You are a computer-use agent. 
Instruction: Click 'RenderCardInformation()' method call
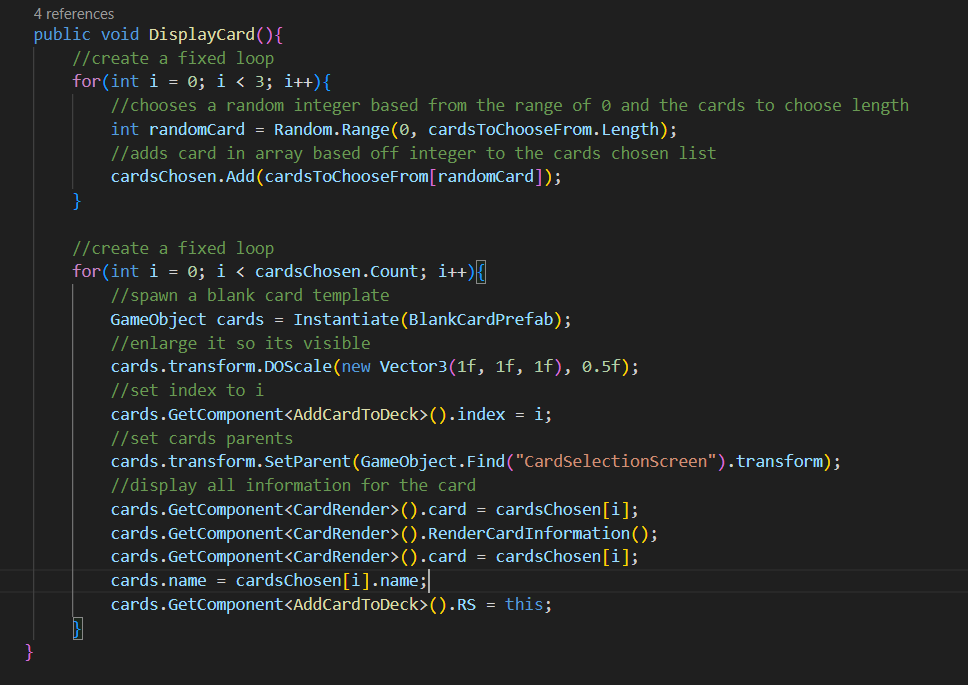(x=538, y=534)
